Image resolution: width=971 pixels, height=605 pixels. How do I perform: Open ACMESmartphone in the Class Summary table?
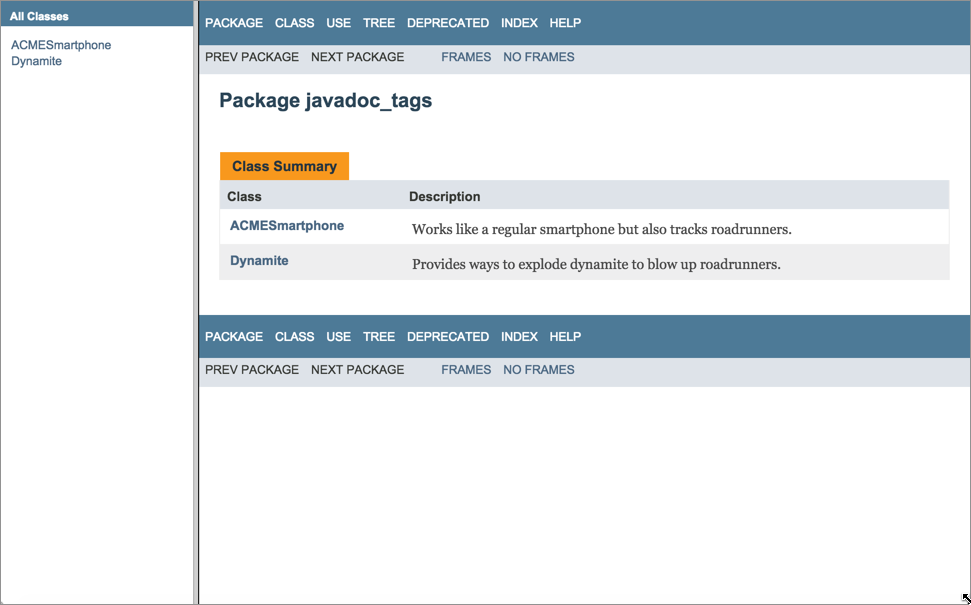tap(287, 226)
